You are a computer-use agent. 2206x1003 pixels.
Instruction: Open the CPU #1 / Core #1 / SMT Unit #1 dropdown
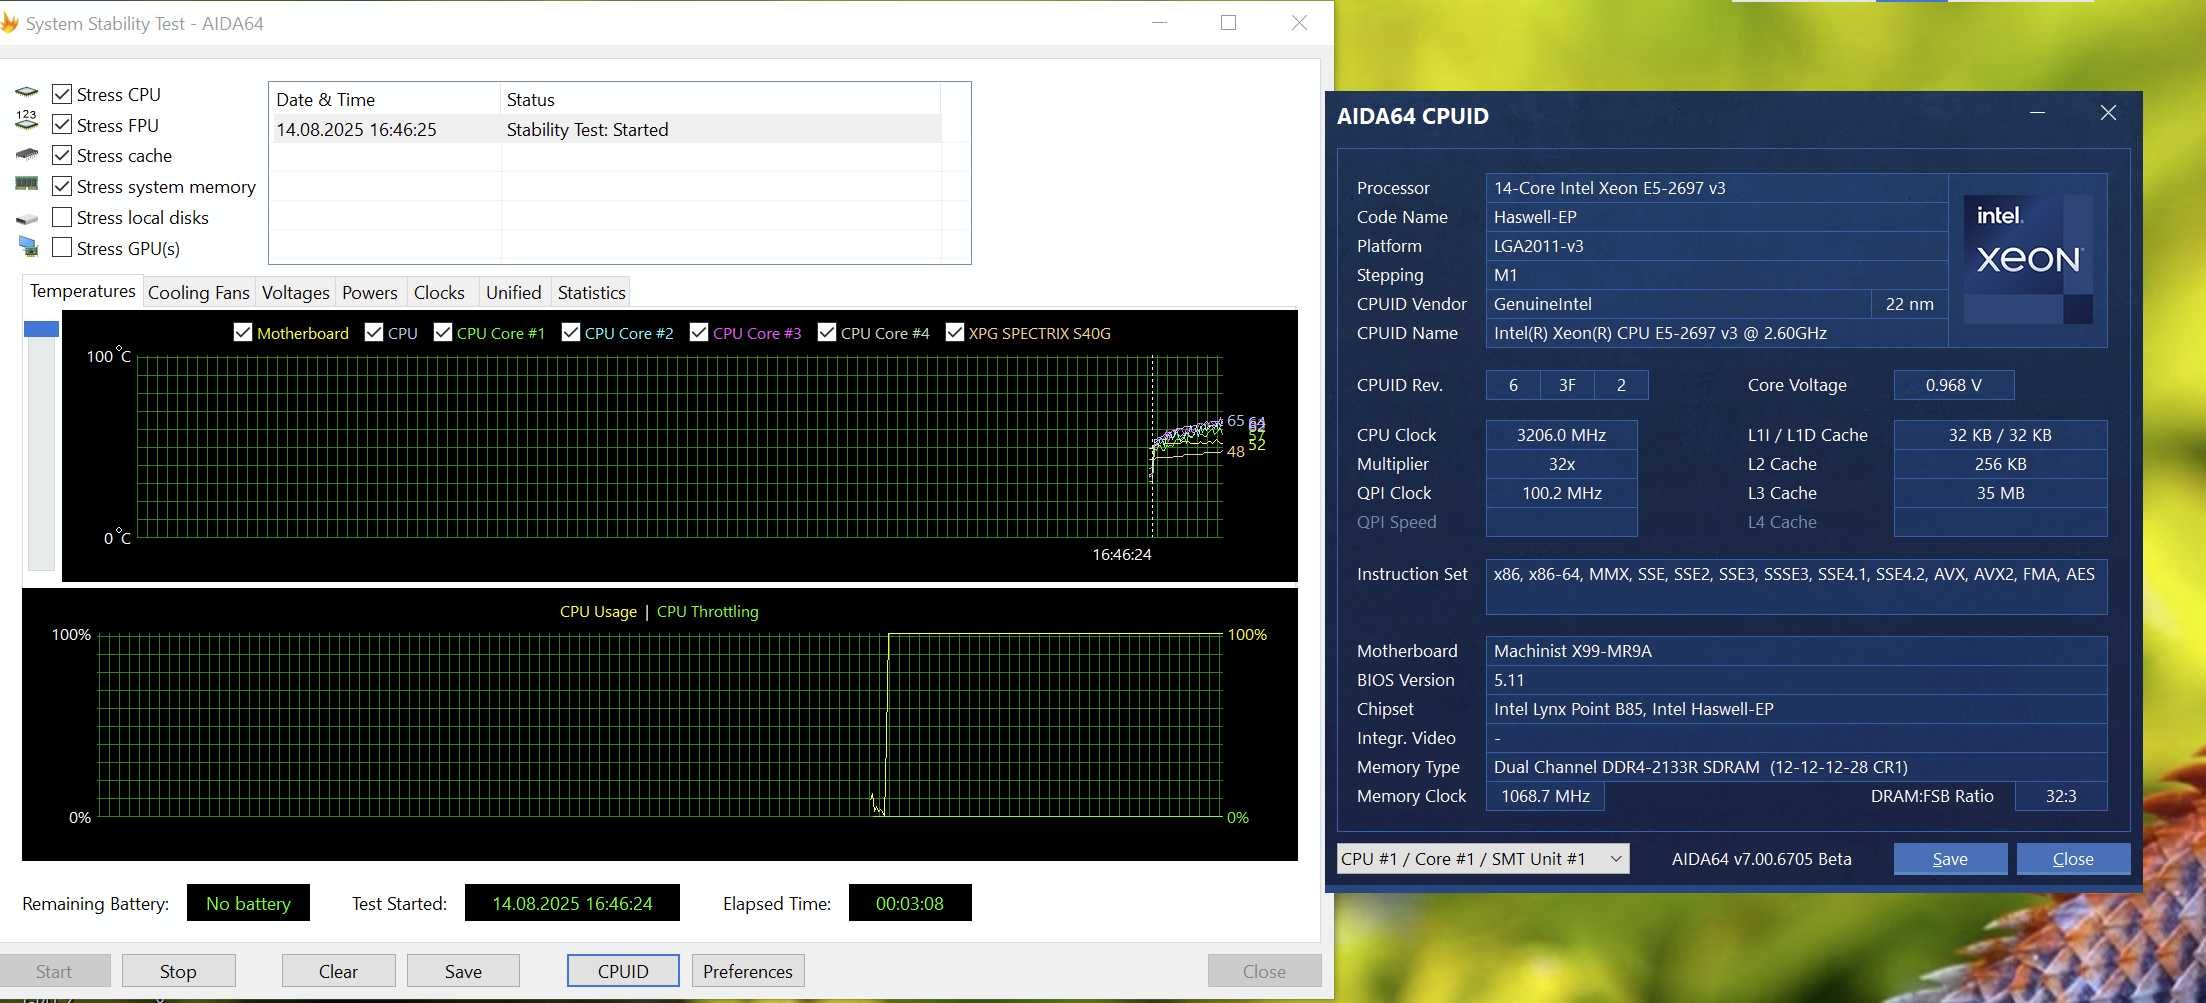coord(1483,858)
